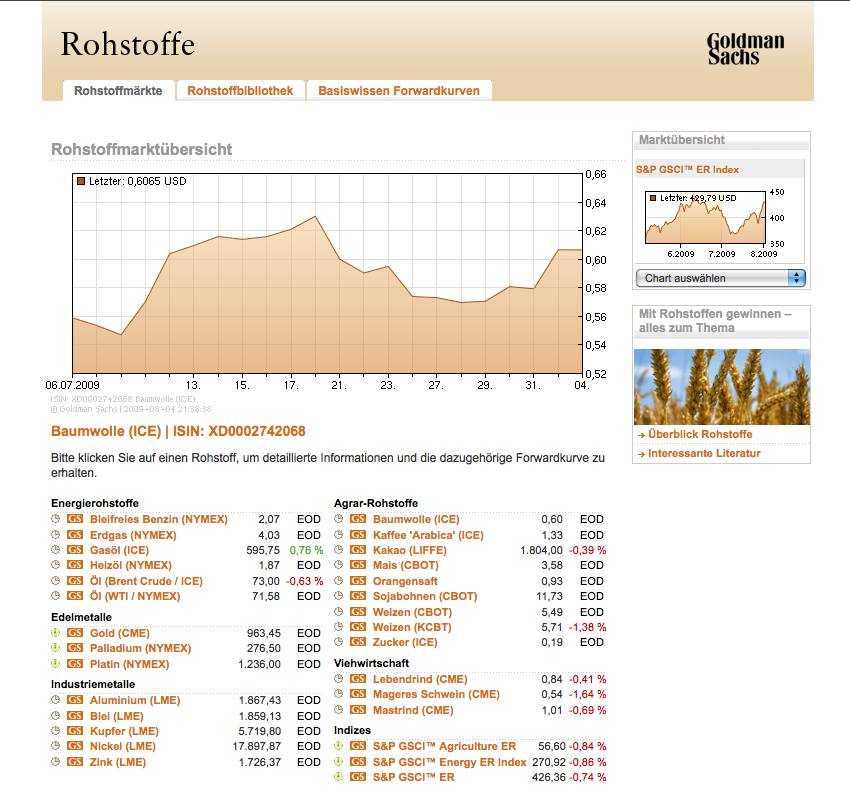Click the large Baumwolle price chart
This screenshot has width=850, height=808.
click(327, 274)
